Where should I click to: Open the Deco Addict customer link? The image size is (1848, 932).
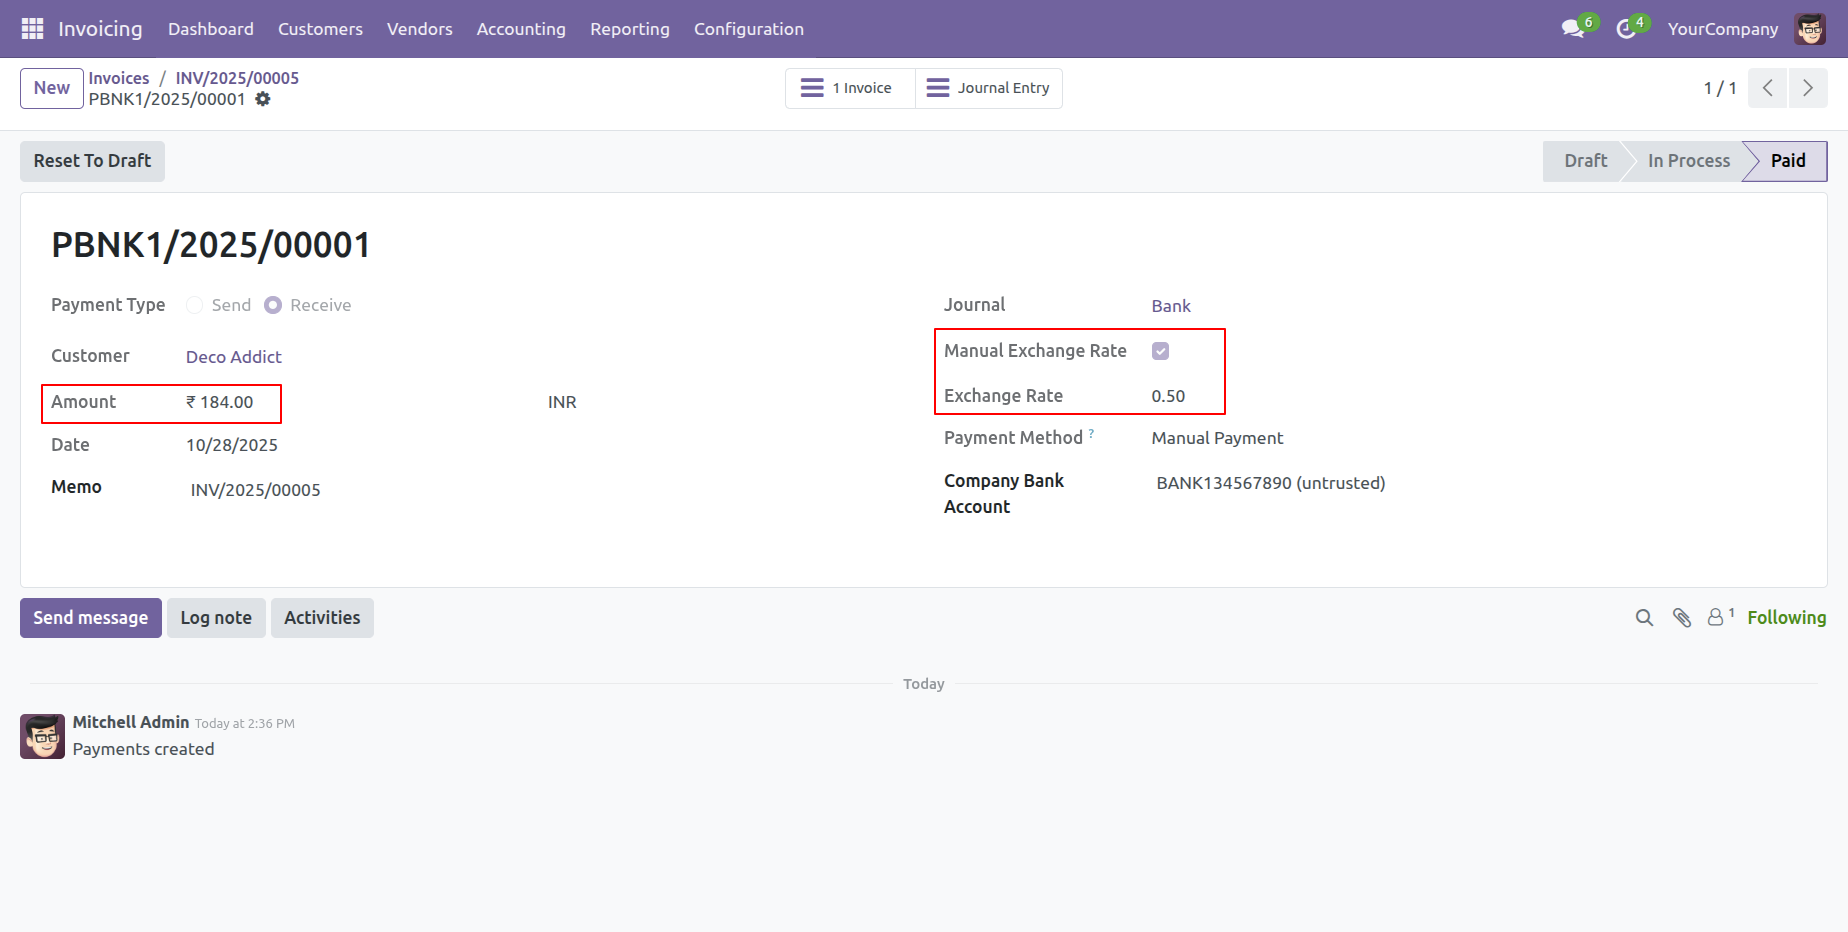click(x=234, y=357)
